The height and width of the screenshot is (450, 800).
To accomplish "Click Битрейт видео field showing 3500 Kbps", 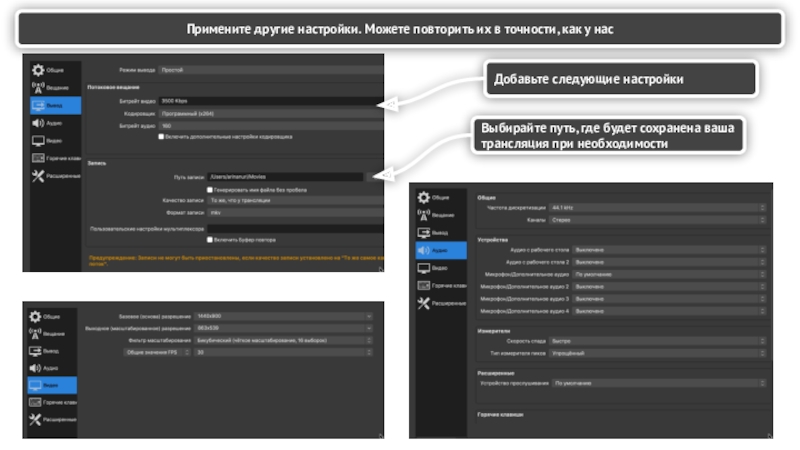I will point(271,101).
